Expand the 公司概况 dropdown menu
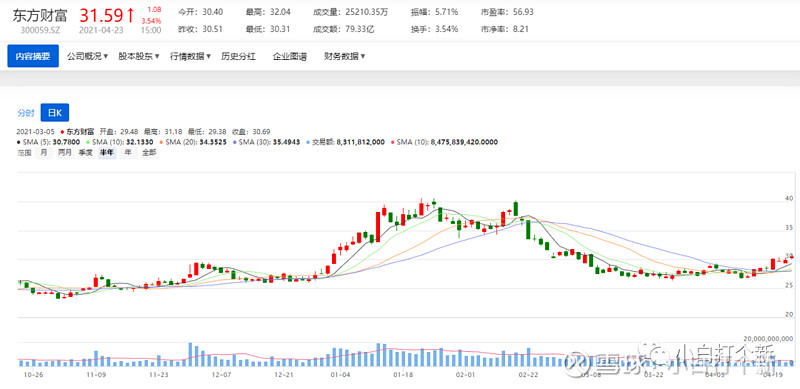800x389 pixels. coord(87,56)
